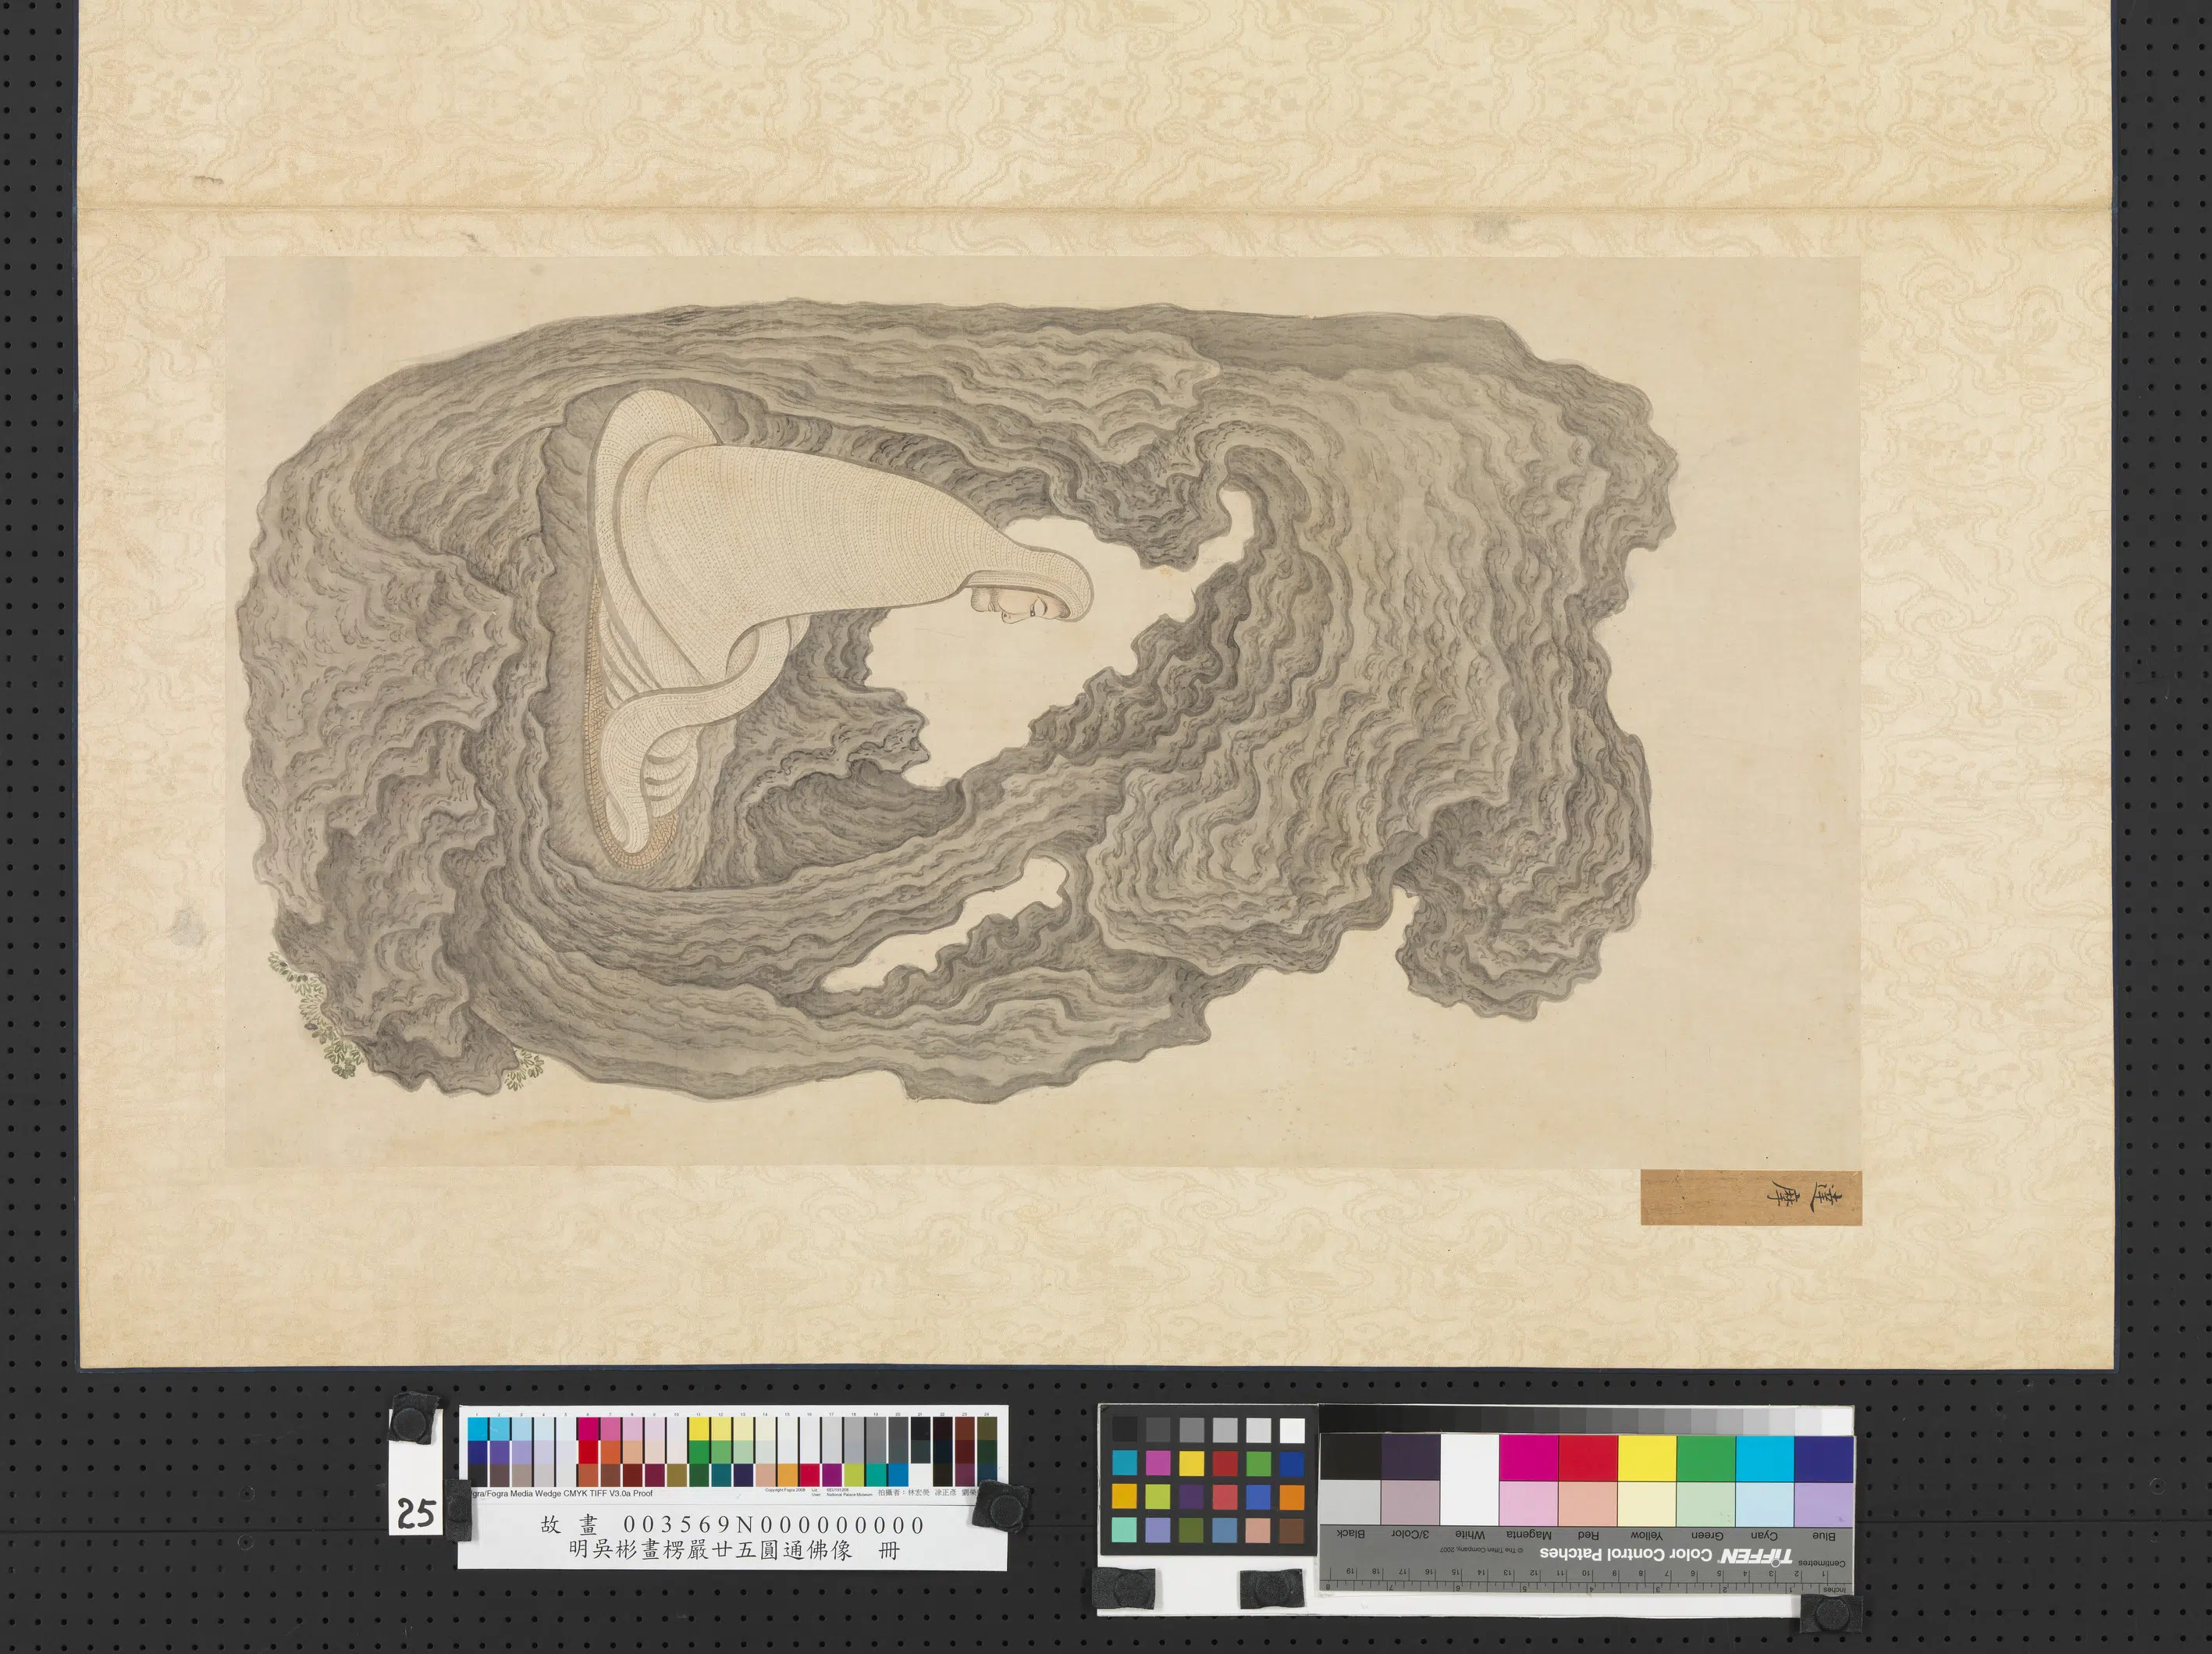Click the upside-down Magenta label

tap(1529, 1535)
